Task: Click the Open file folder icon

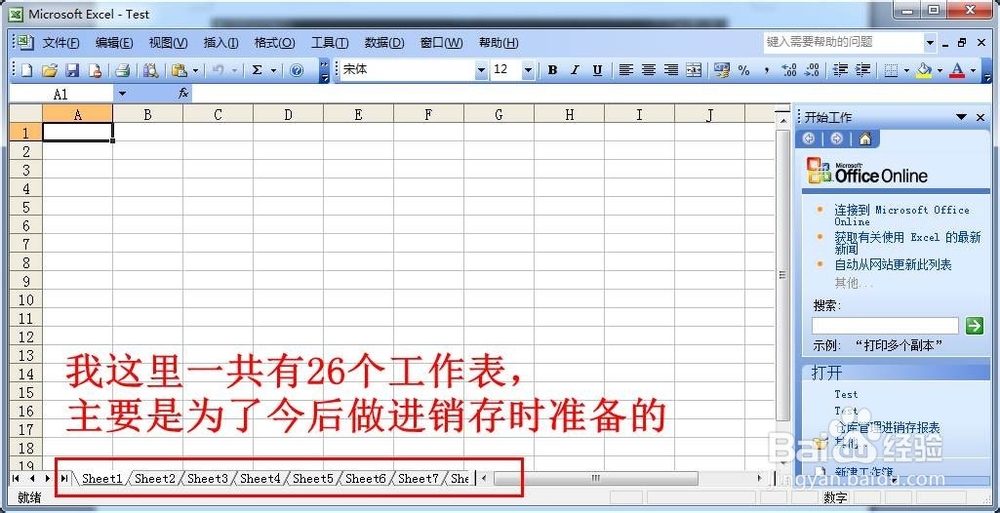Action: point(50,70)
